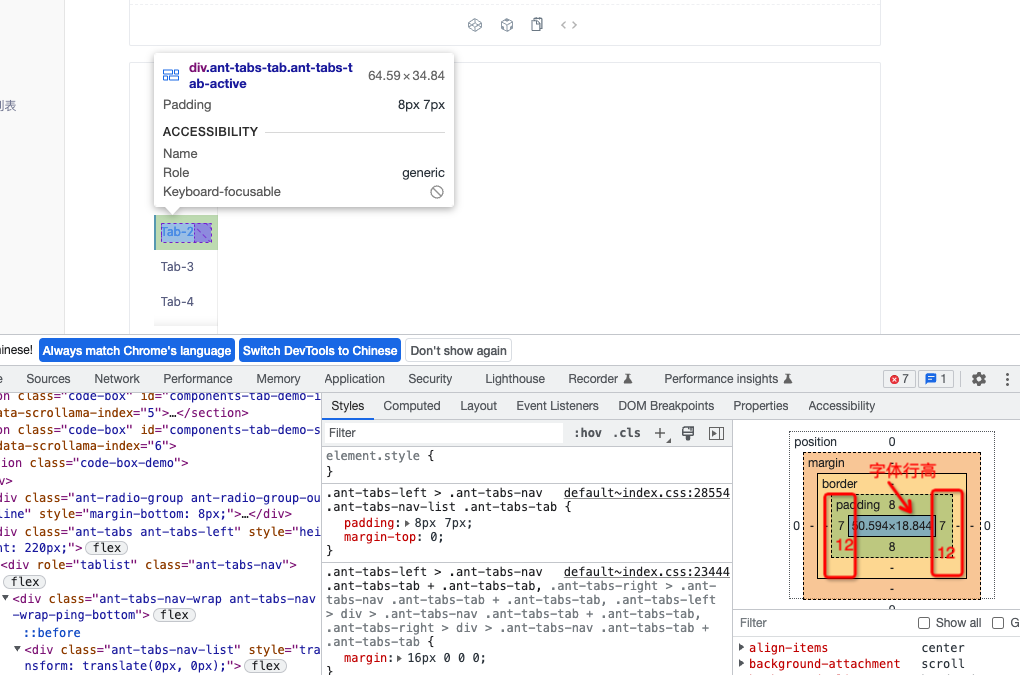Select the Tab-4 vertical tab
Viewport: 1020px width, 675px height.
click(x=177, y=302)
